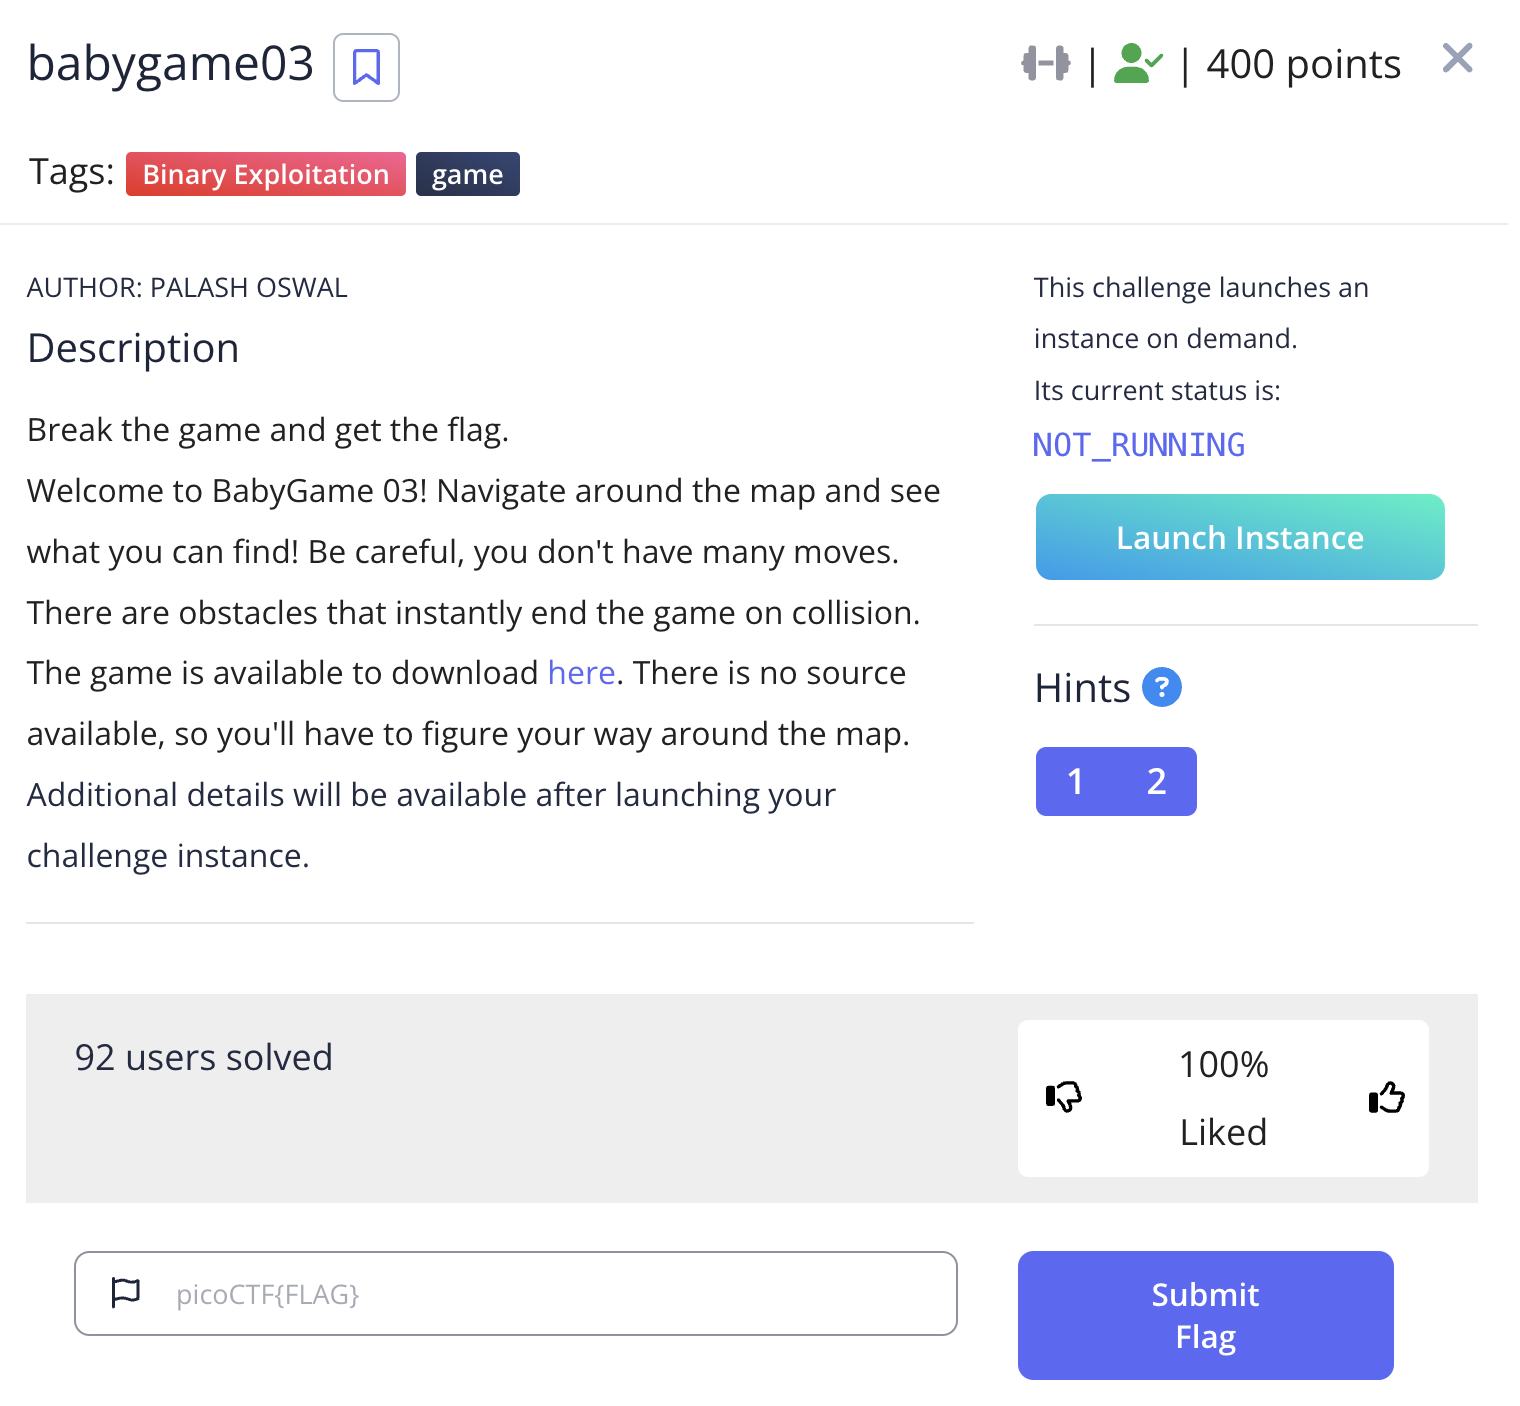Click the flag icon in the submission field
This screenshot has width=1520, height=1406.
click(125, 1292)
